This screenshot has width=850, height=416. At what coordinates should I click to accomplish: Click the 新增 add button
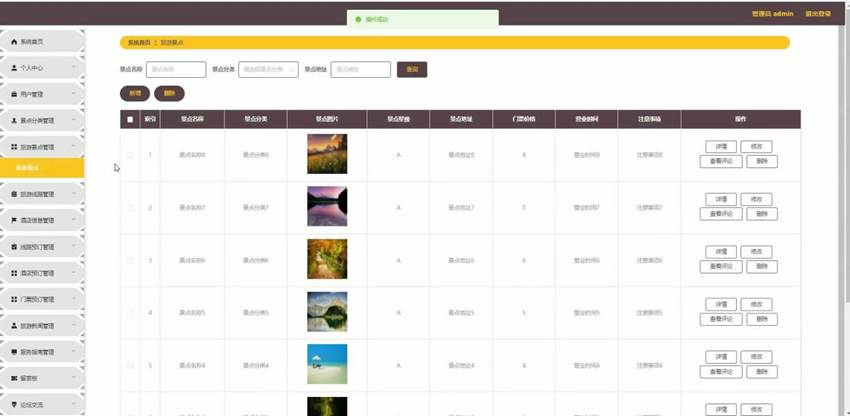(134, 93)
